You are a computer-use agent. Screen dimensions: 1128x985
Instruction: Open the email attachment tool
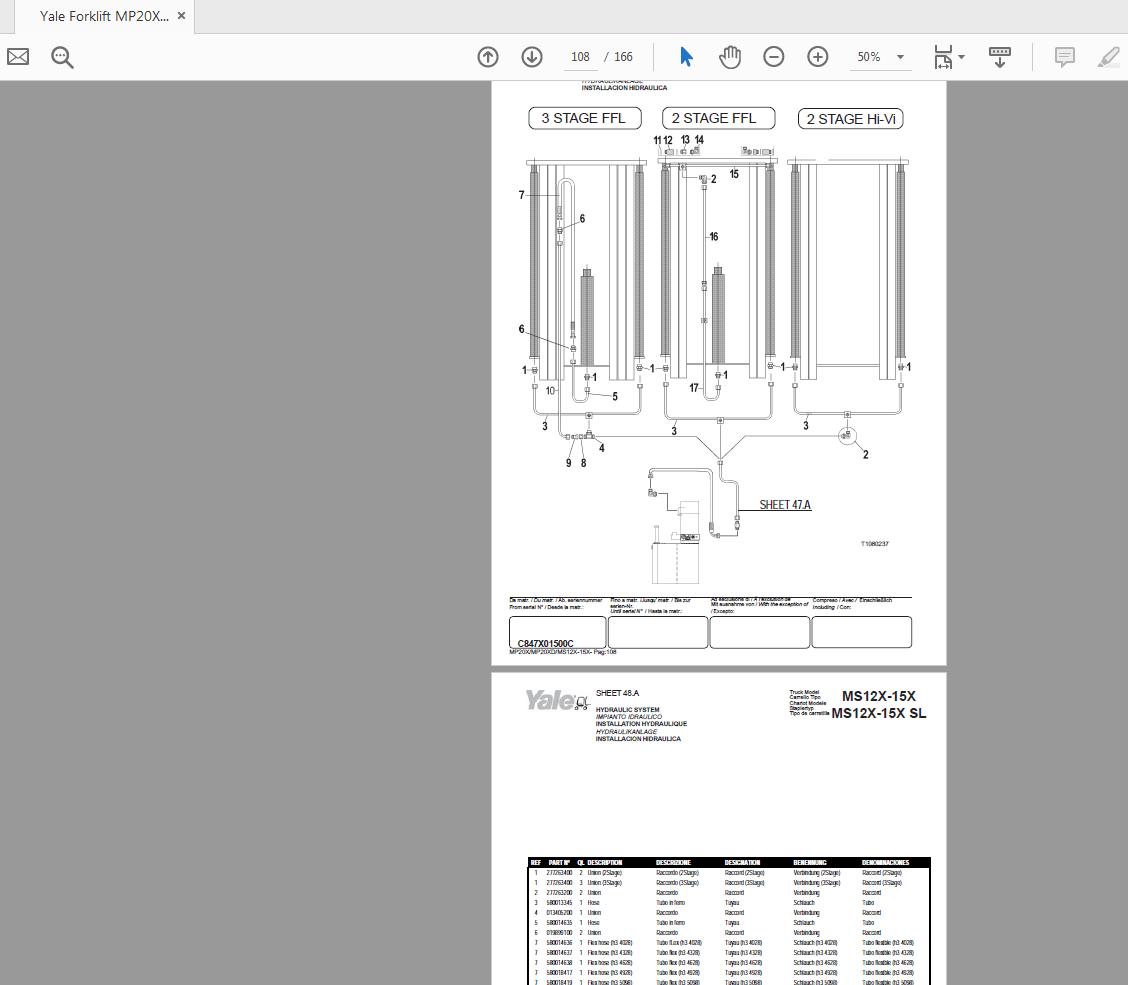17,57
